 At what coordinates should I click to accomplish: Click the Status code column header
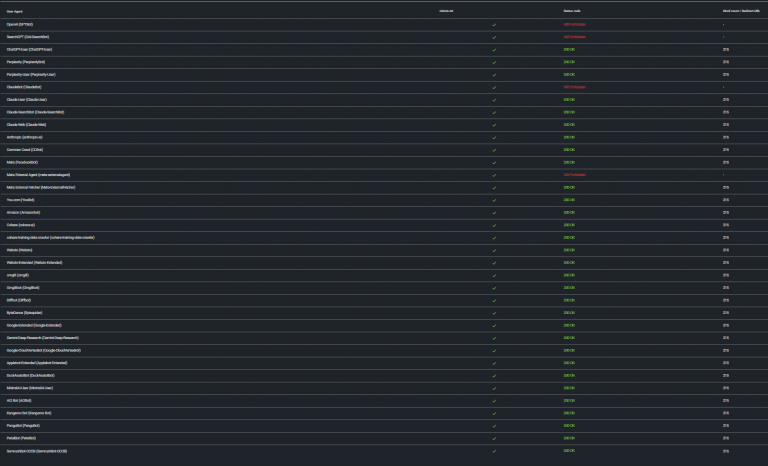tap(571, 10)
